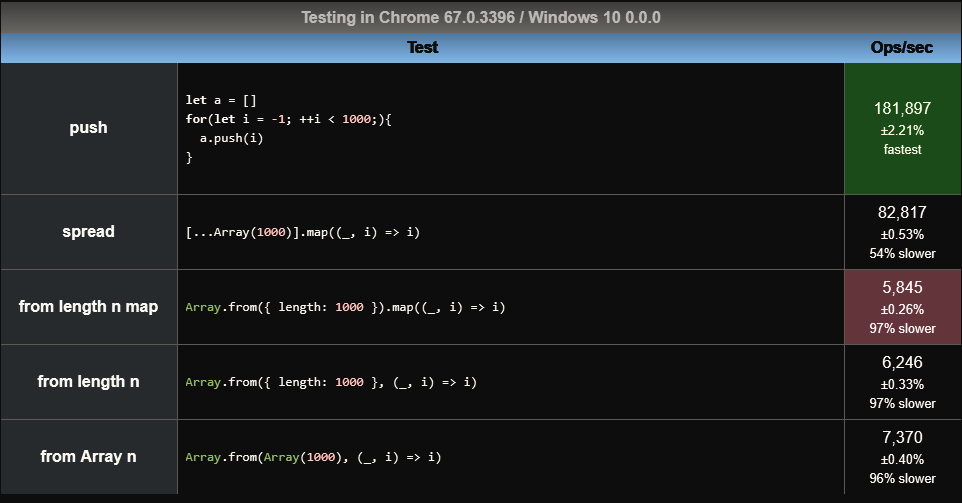This screenshot has height=503, width=962.
Task: Click the from length n map label
Action: click(x=88, y=307)
